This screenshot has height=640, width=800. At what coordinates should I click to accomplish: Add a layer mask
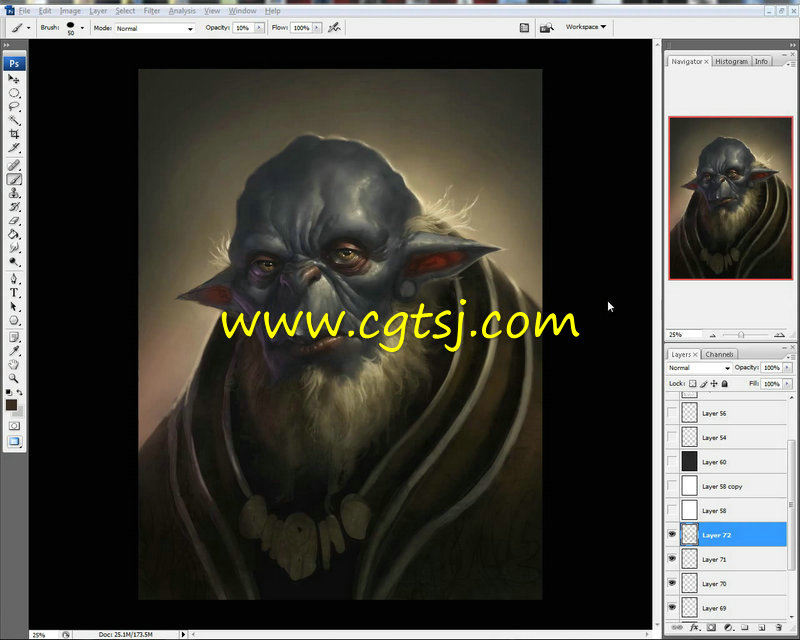point(711,627)
